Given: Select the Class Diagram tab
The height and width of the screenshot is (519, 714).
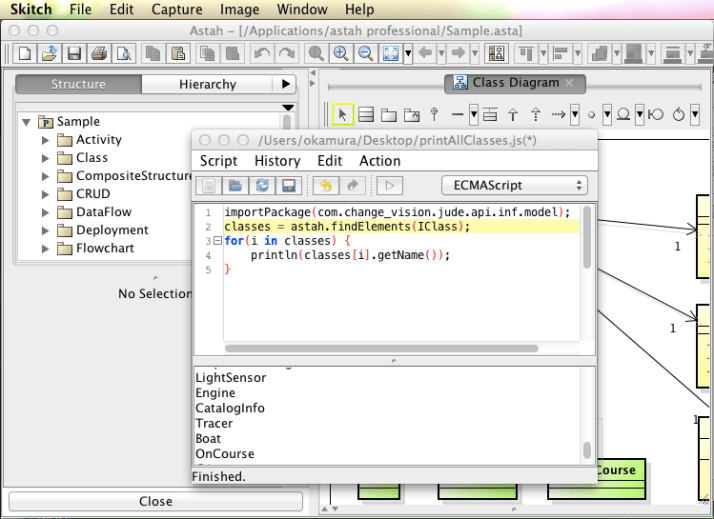Looking at the screenshot, I should click(x=515, y=83).
